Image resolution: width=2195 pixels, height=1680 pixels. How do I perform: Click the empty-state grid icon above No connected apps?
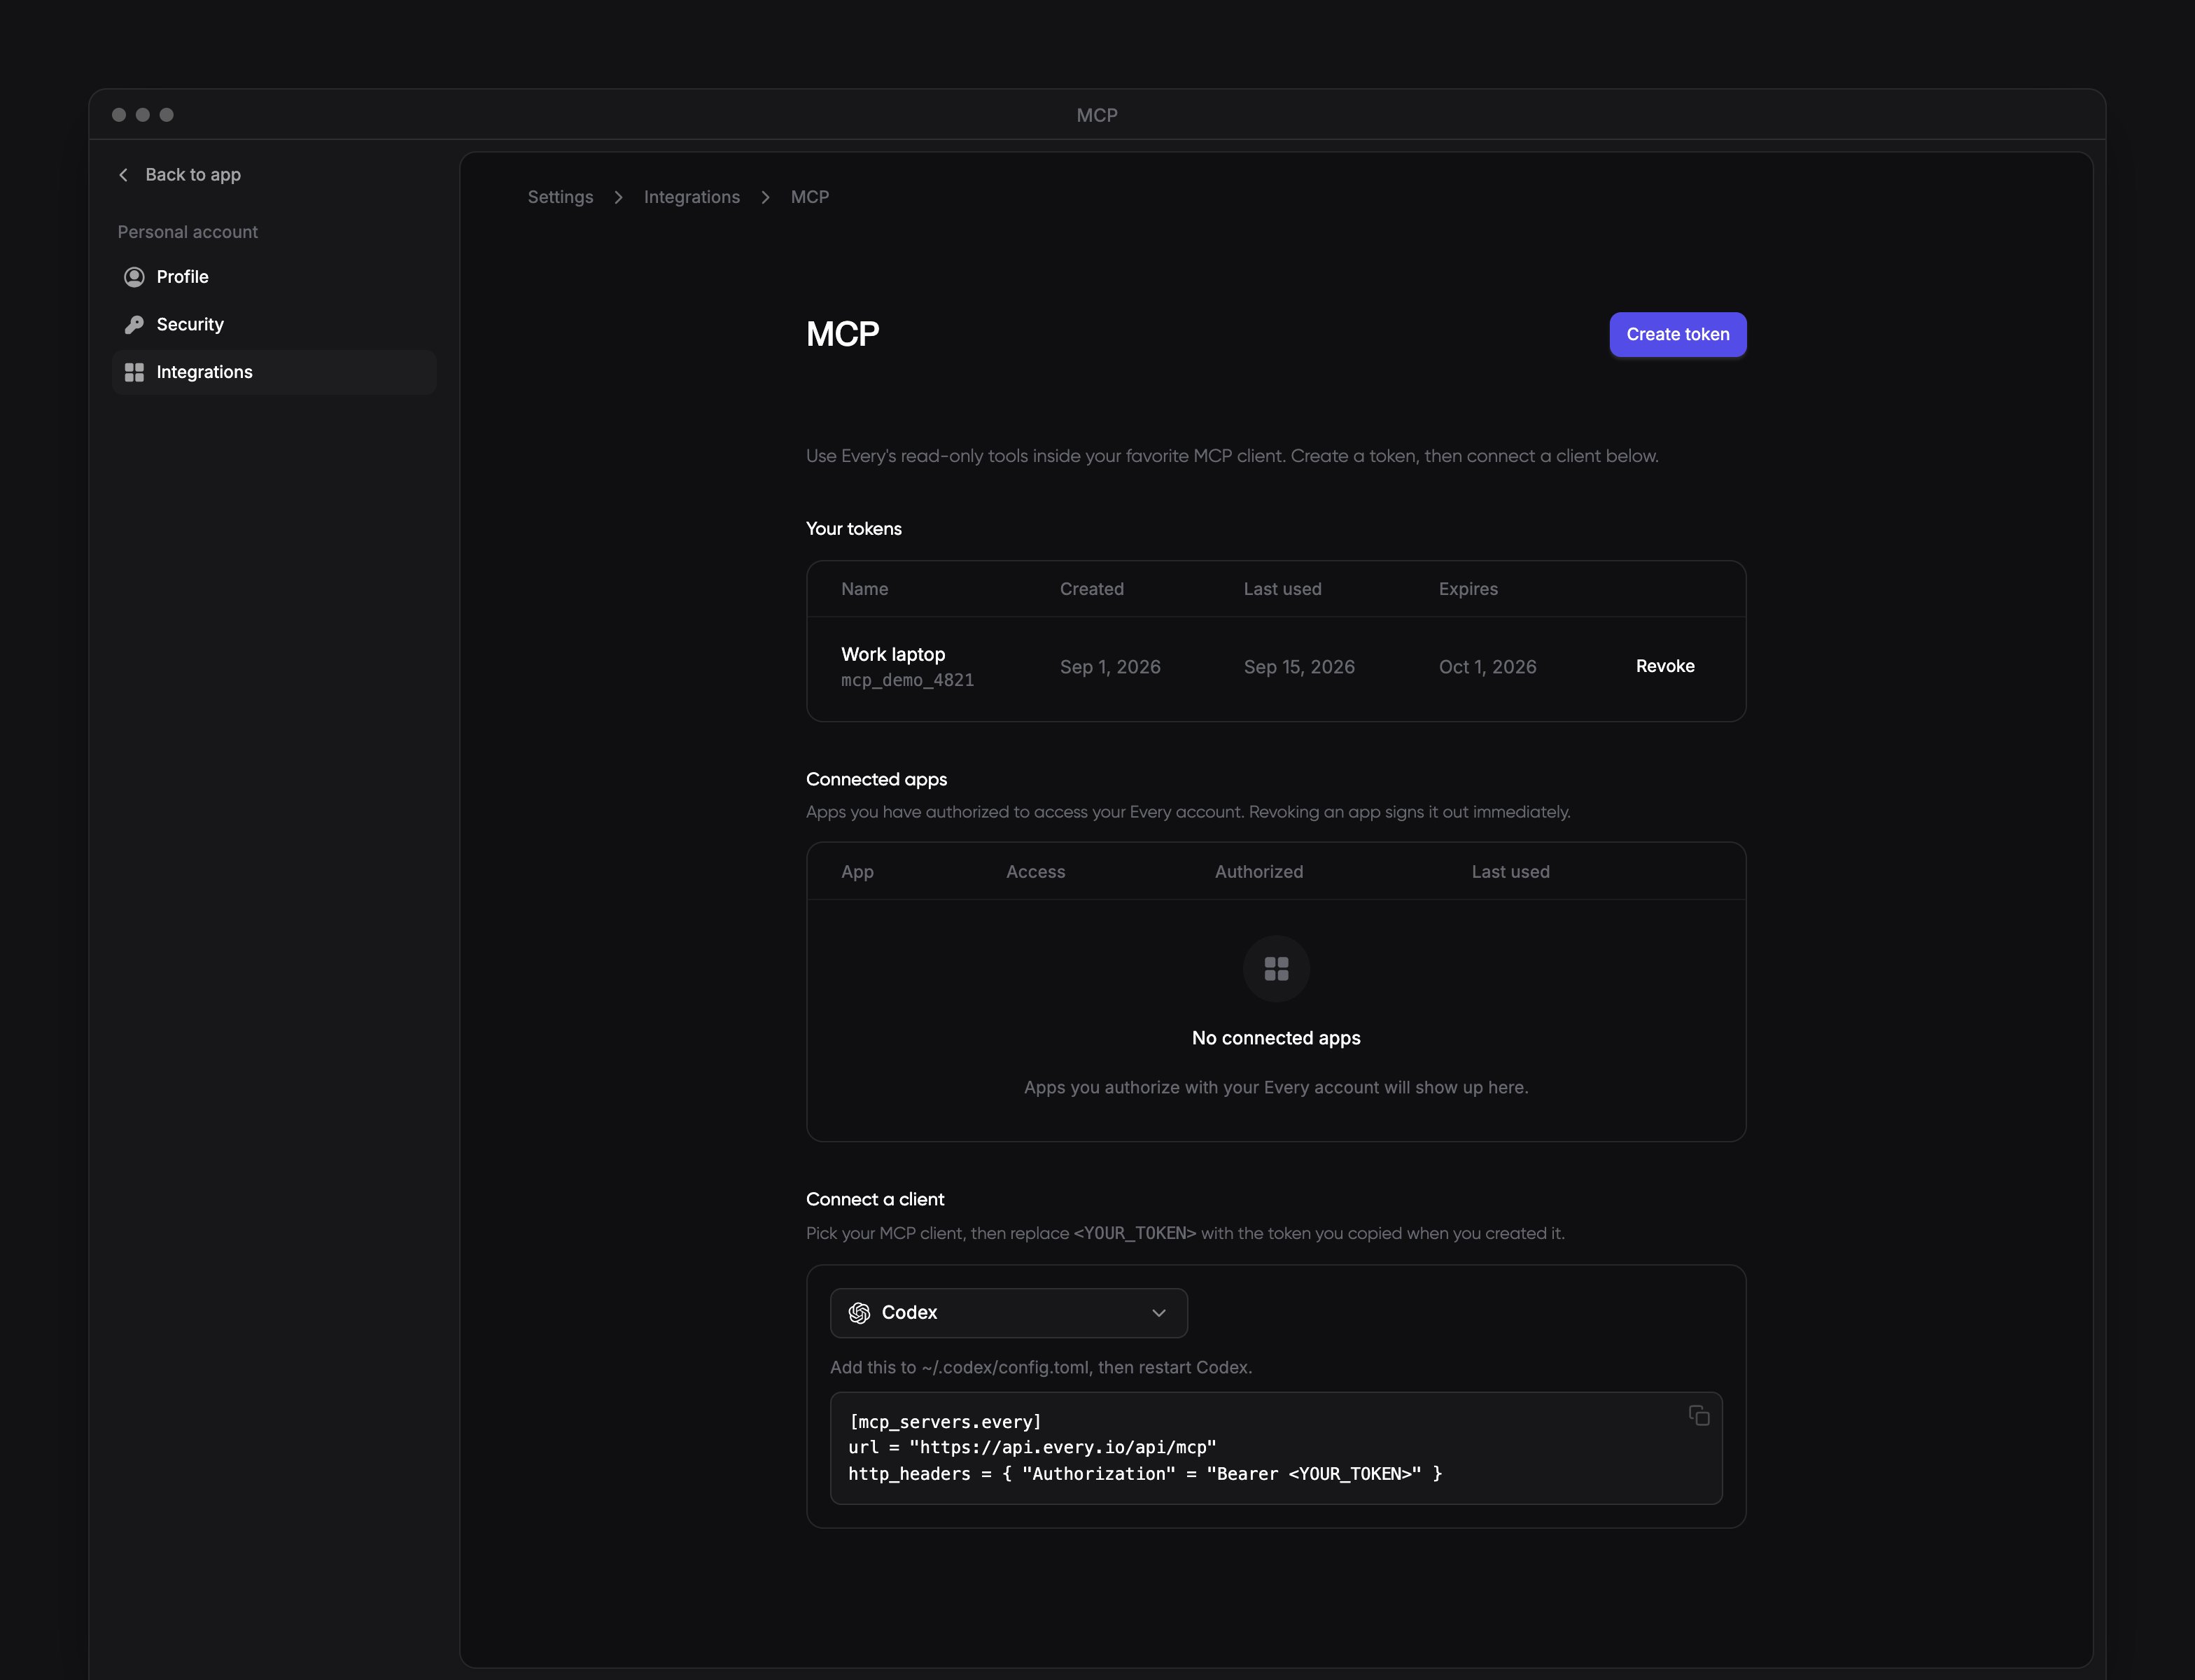point(1276,968)
